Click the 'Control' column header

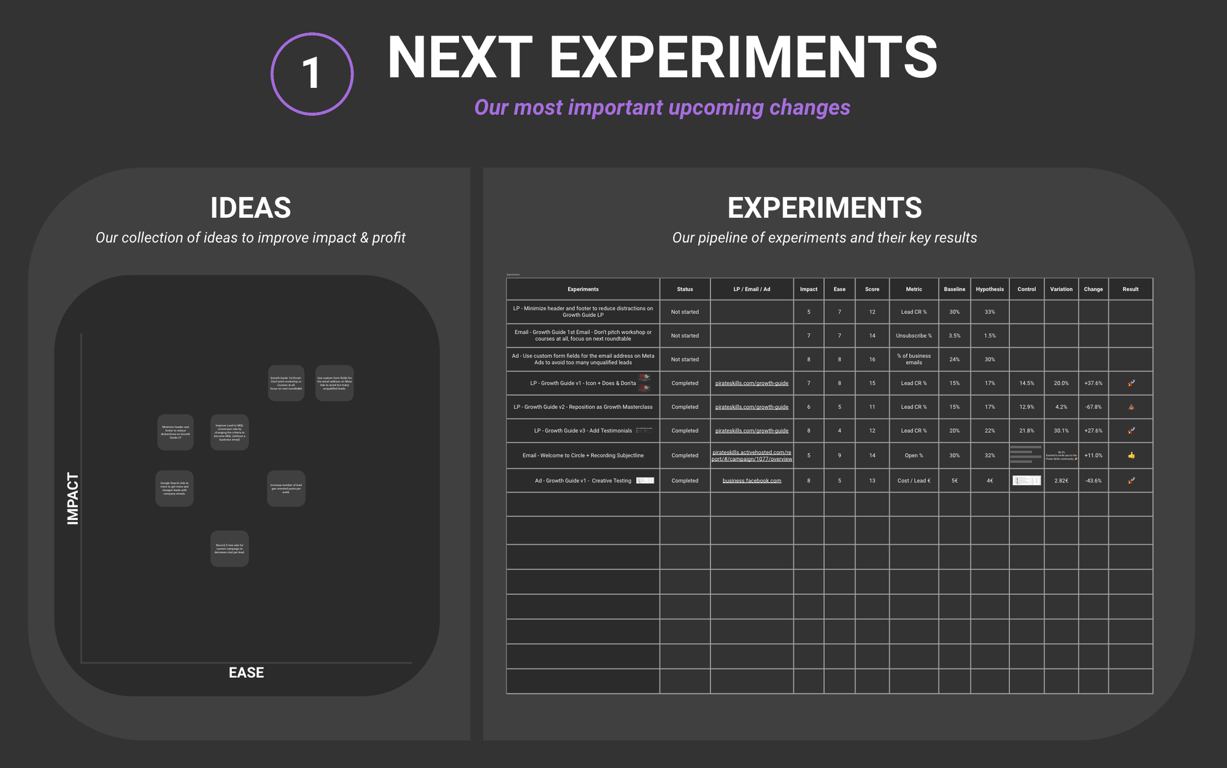coord(1026,289)
